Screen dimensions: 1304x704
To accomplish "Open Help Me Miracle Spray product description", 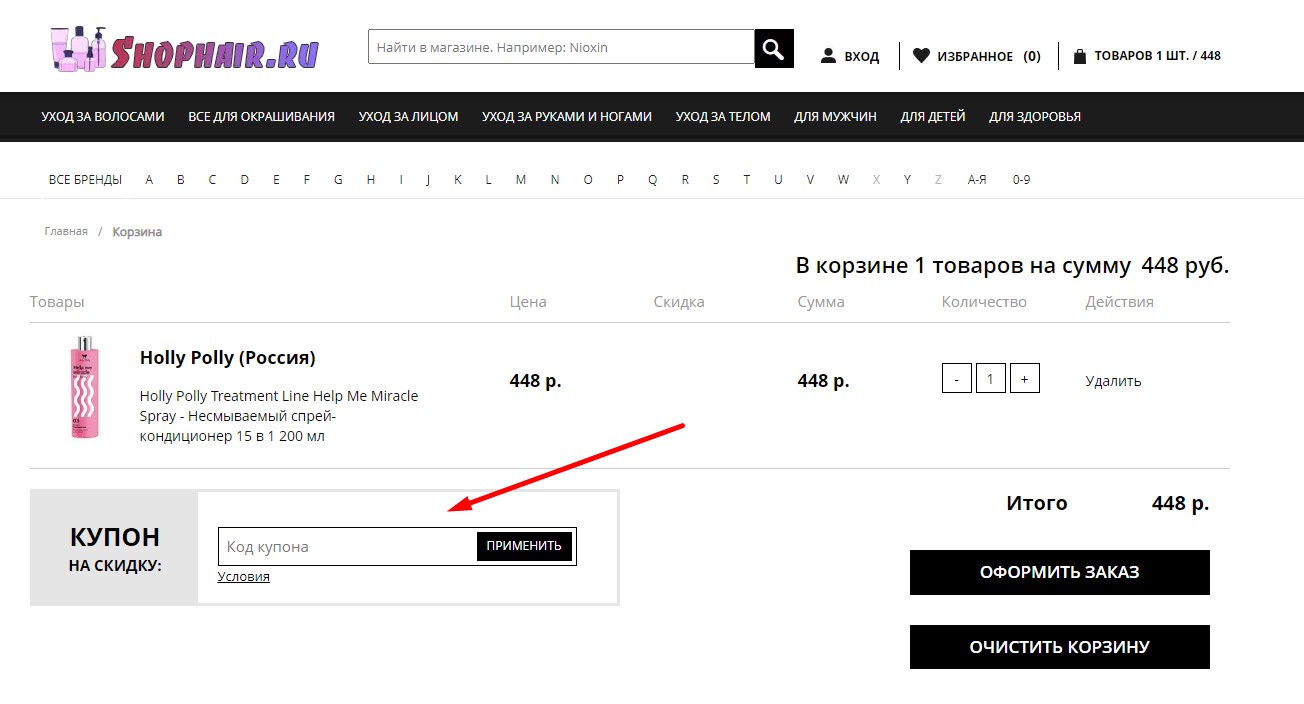I will click(279, 416).
